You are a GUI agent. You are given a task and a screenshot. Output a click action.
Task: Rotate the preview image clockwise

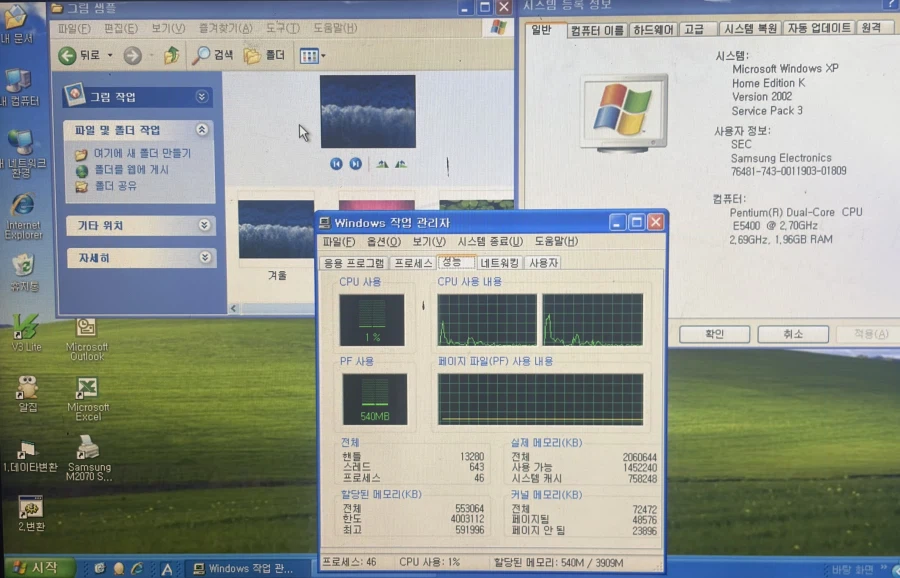point(382,165)
